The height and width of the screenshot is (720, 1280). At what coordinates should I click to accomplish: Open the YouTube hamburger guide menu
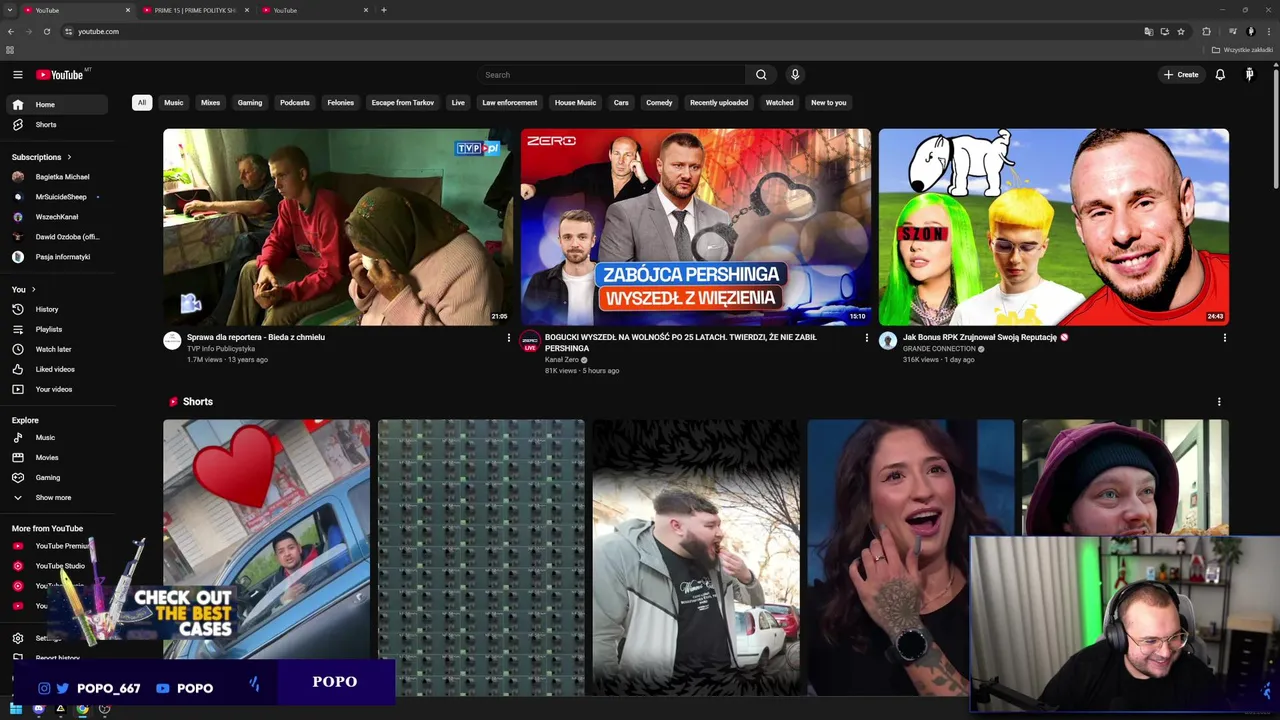coord(17,75)
